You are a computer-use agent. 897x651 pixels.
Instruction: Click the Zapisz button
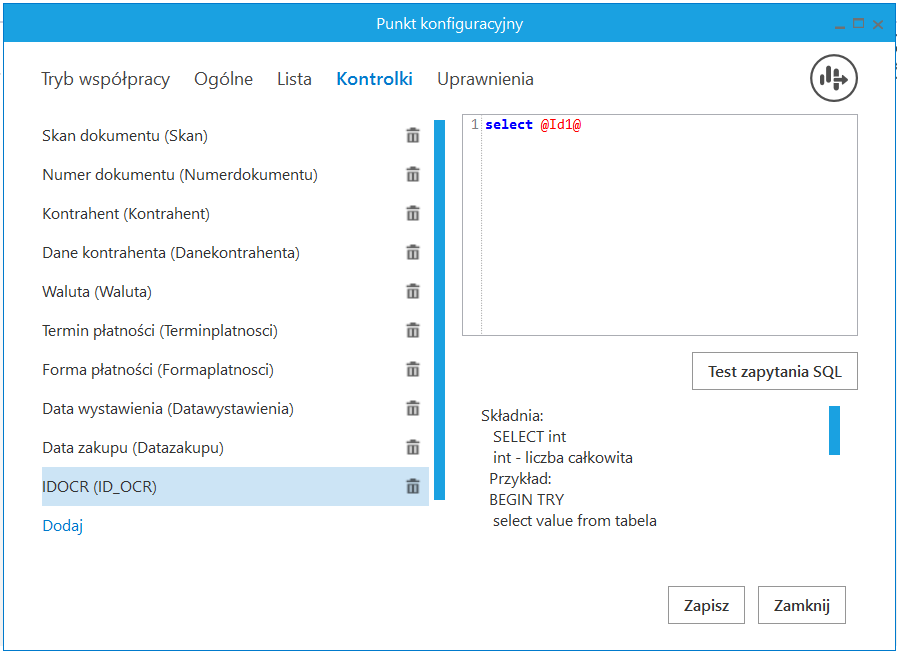pyautogui.click(x=706, y=605)
